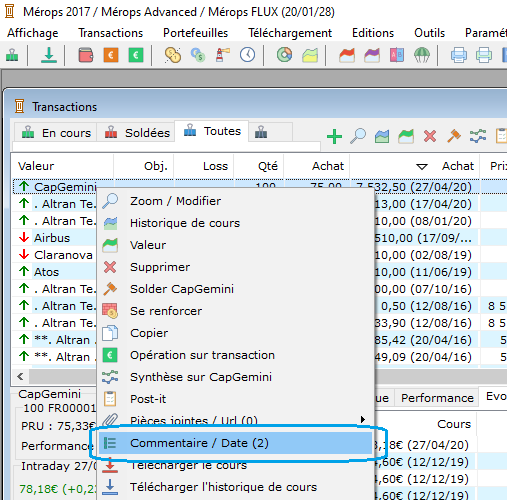The width and height of the screenshot is (507, 500).
Task: Switch to the En cours tab
Action: point(56,133)
